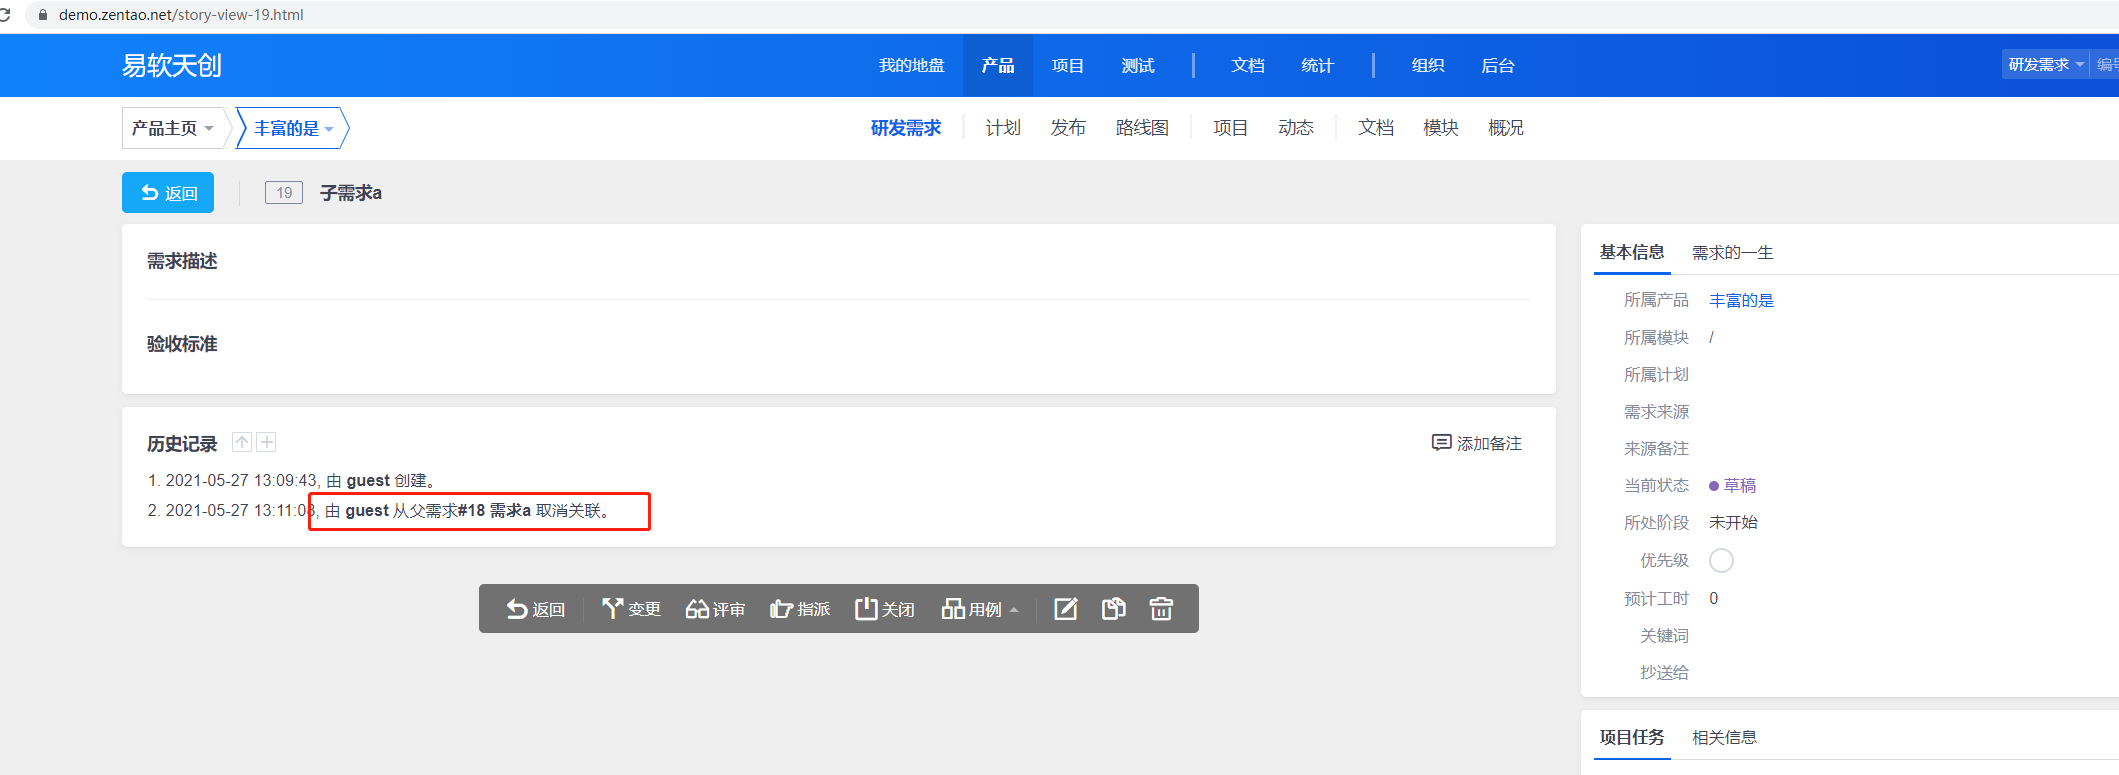Click the 添加备注 add comment button
This screenshot has height=775, width=2119.
pos(1477,443)
